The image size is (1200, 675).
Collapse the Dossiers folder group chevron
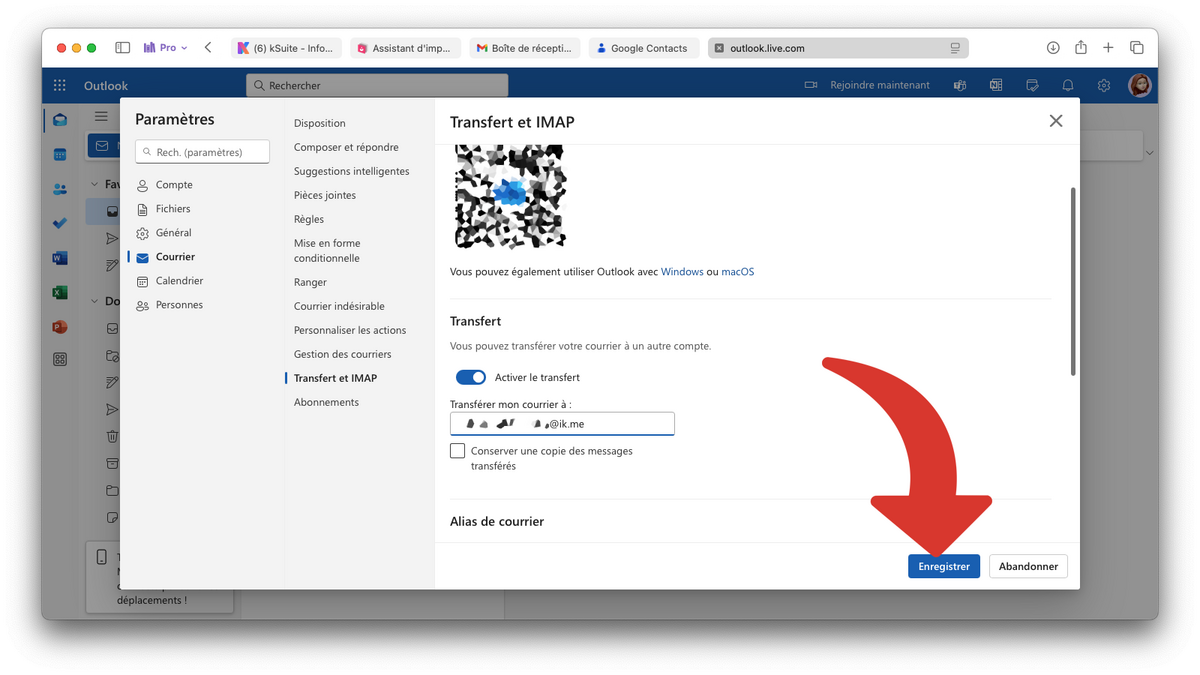[x=95, y=301]
